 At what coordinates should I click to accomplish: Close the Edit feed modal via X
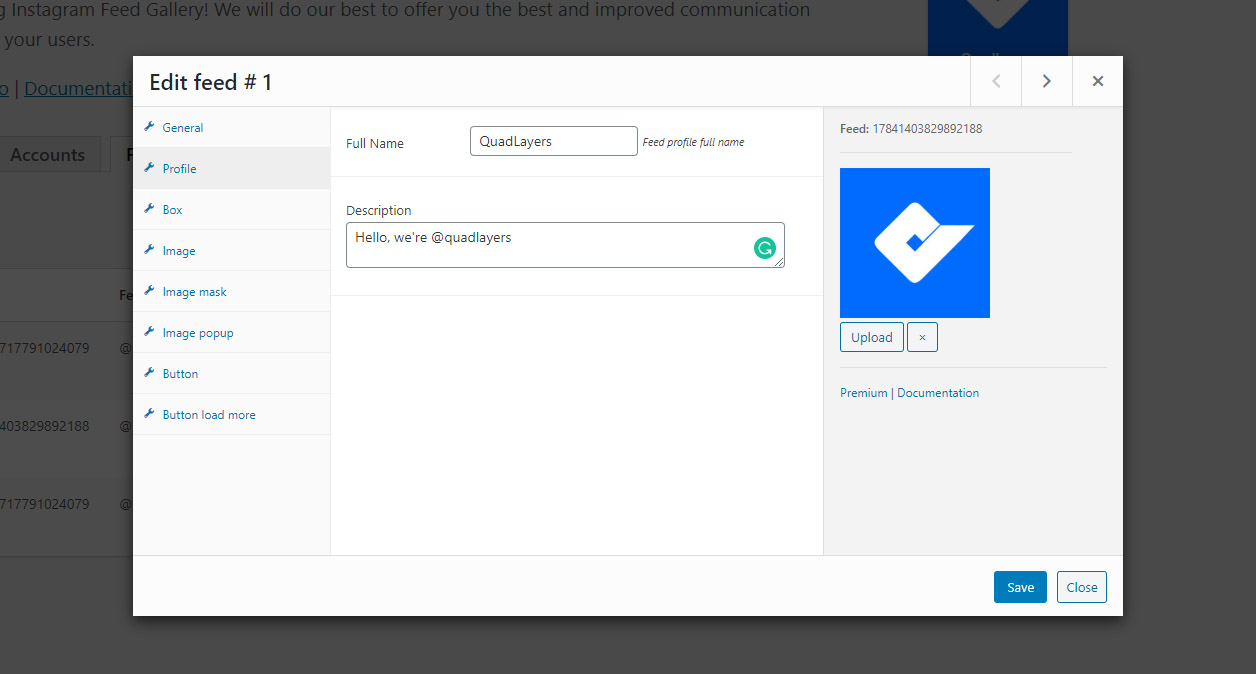(x=1098, y=82)
